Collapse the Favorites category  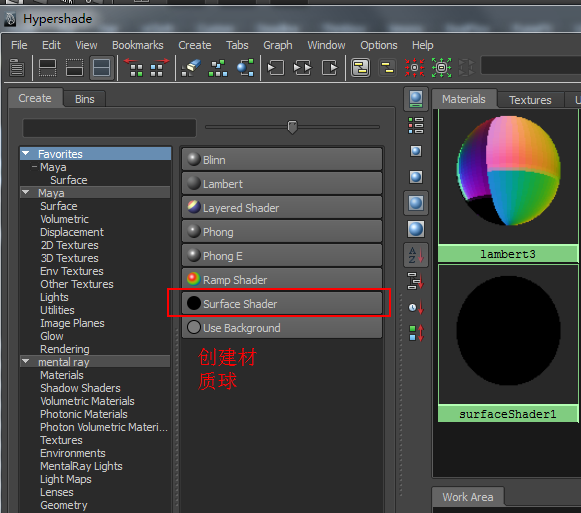coord(26,153)
